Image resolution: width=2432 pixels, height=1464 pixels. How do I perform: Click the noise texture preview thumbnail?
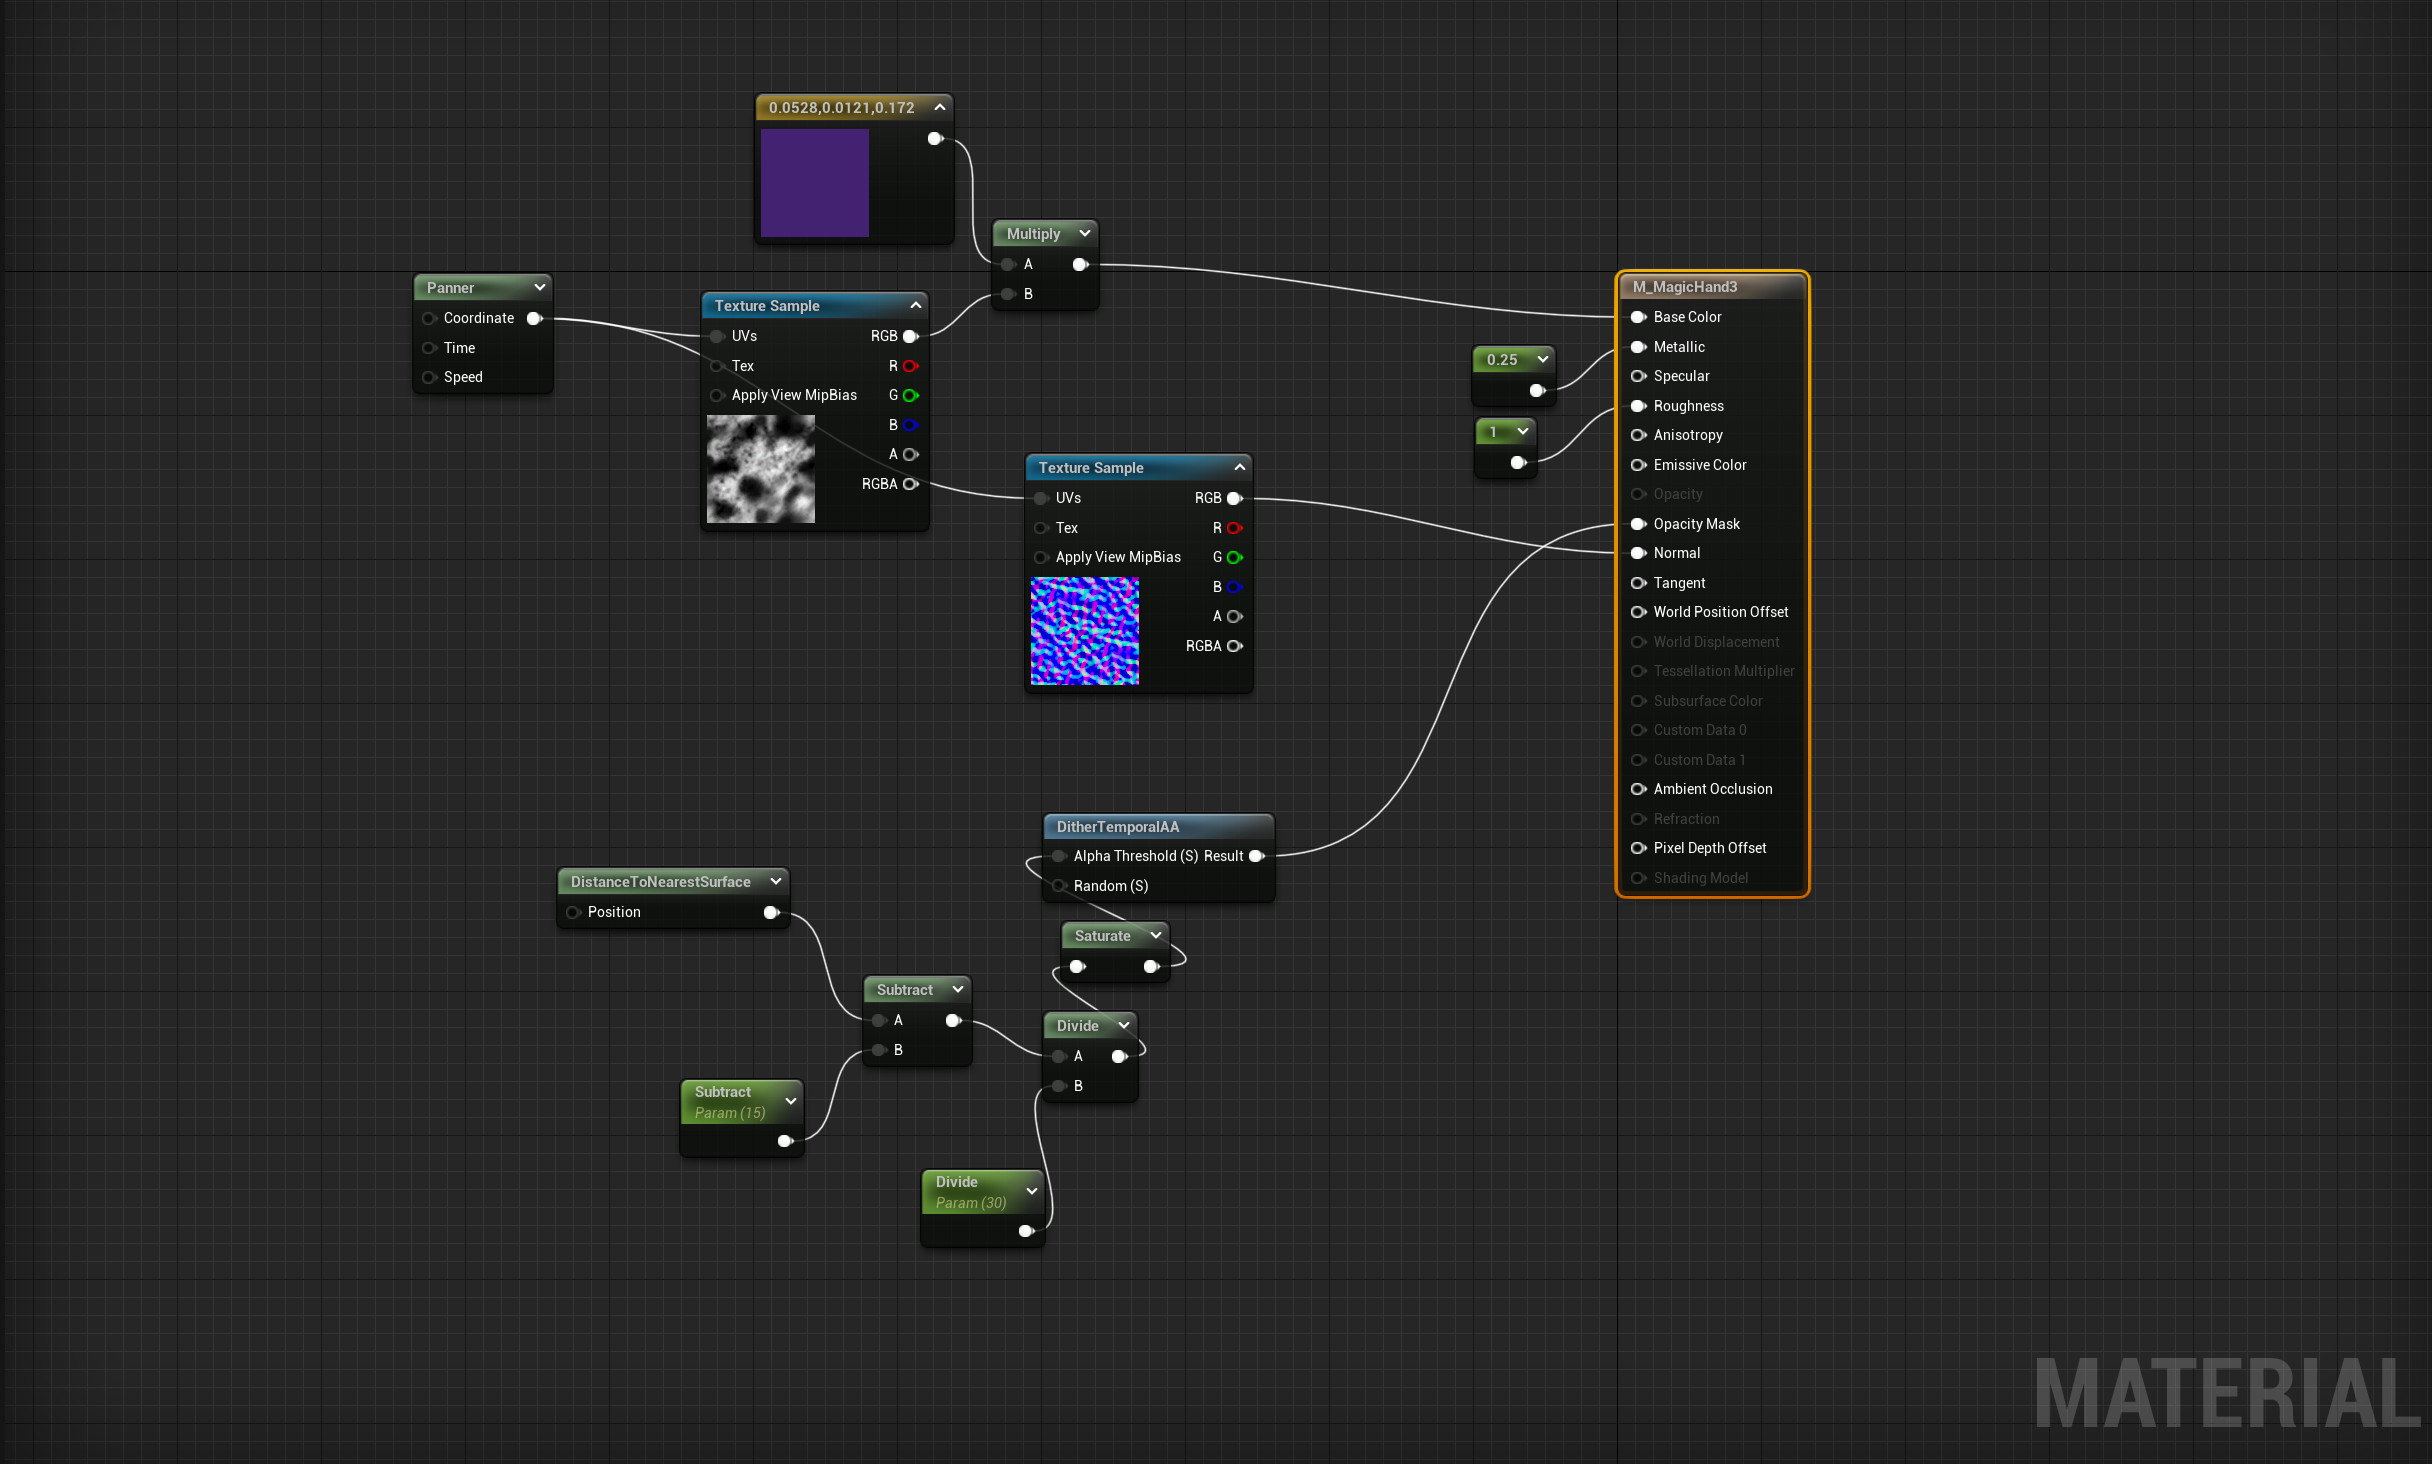(x=761, y=469)
